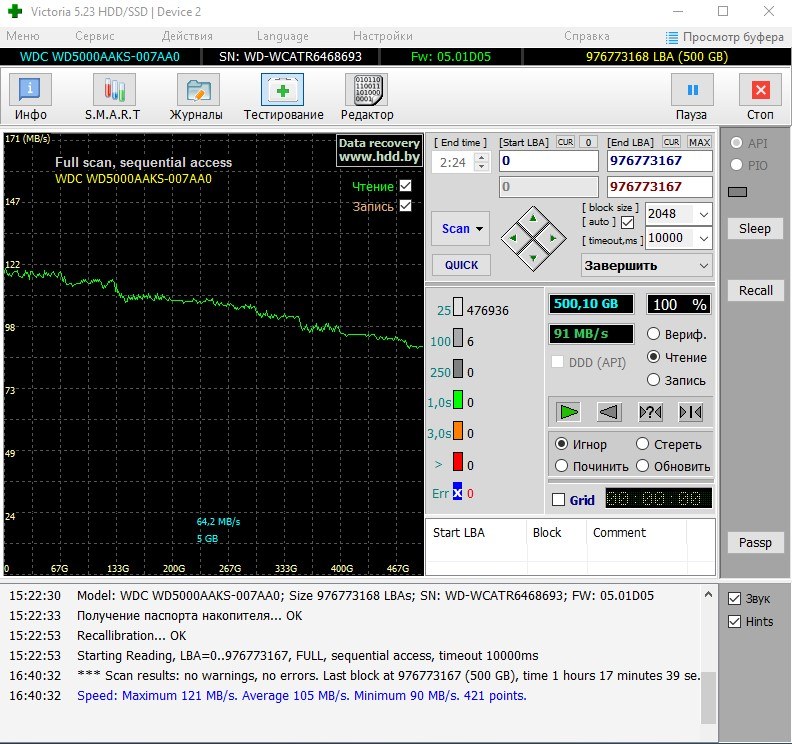Open the block size 2048 dropdown
The width and height of the screenshot is (792, 744).
point(703,214)
